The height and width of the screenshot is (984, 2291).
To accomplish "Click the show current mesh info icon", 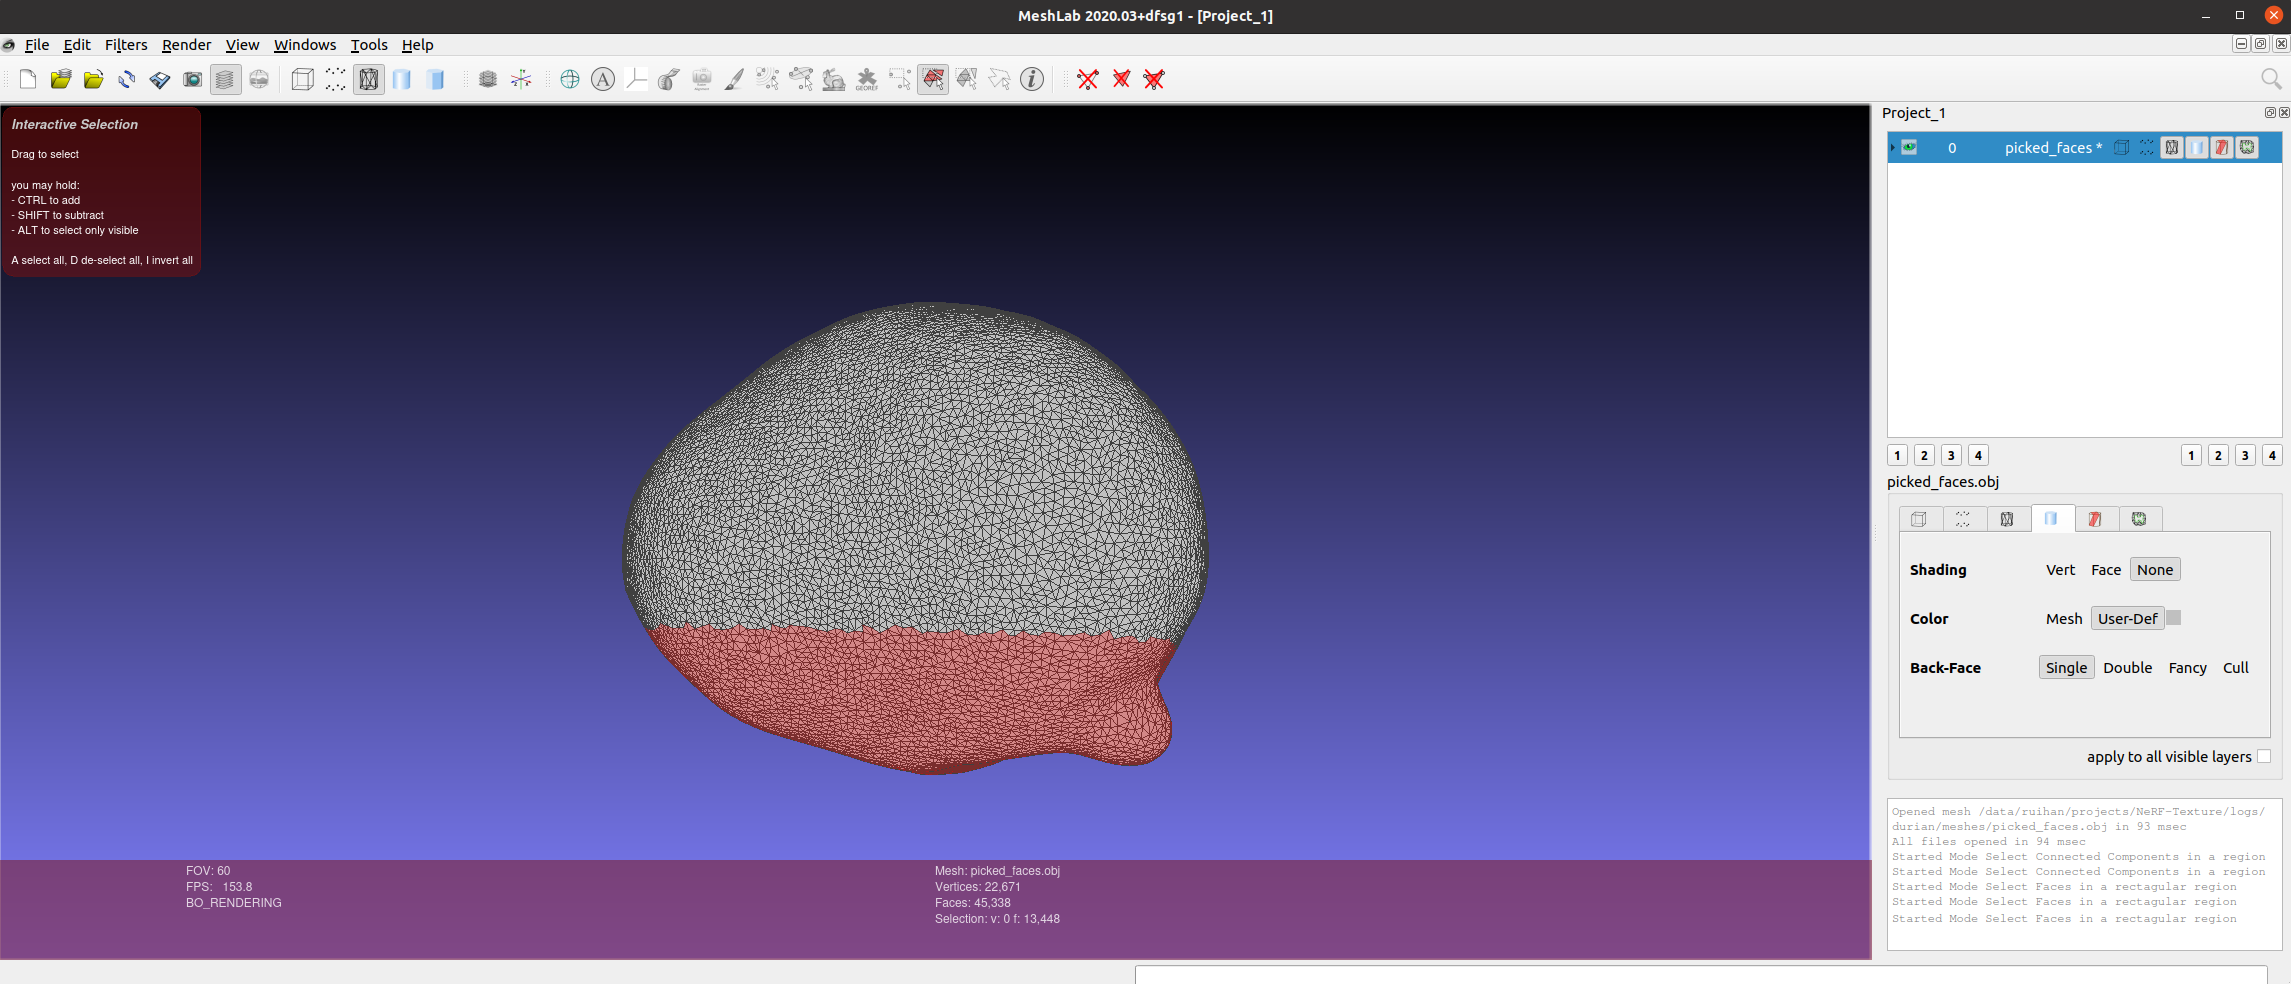I will tap(1031, 79).
